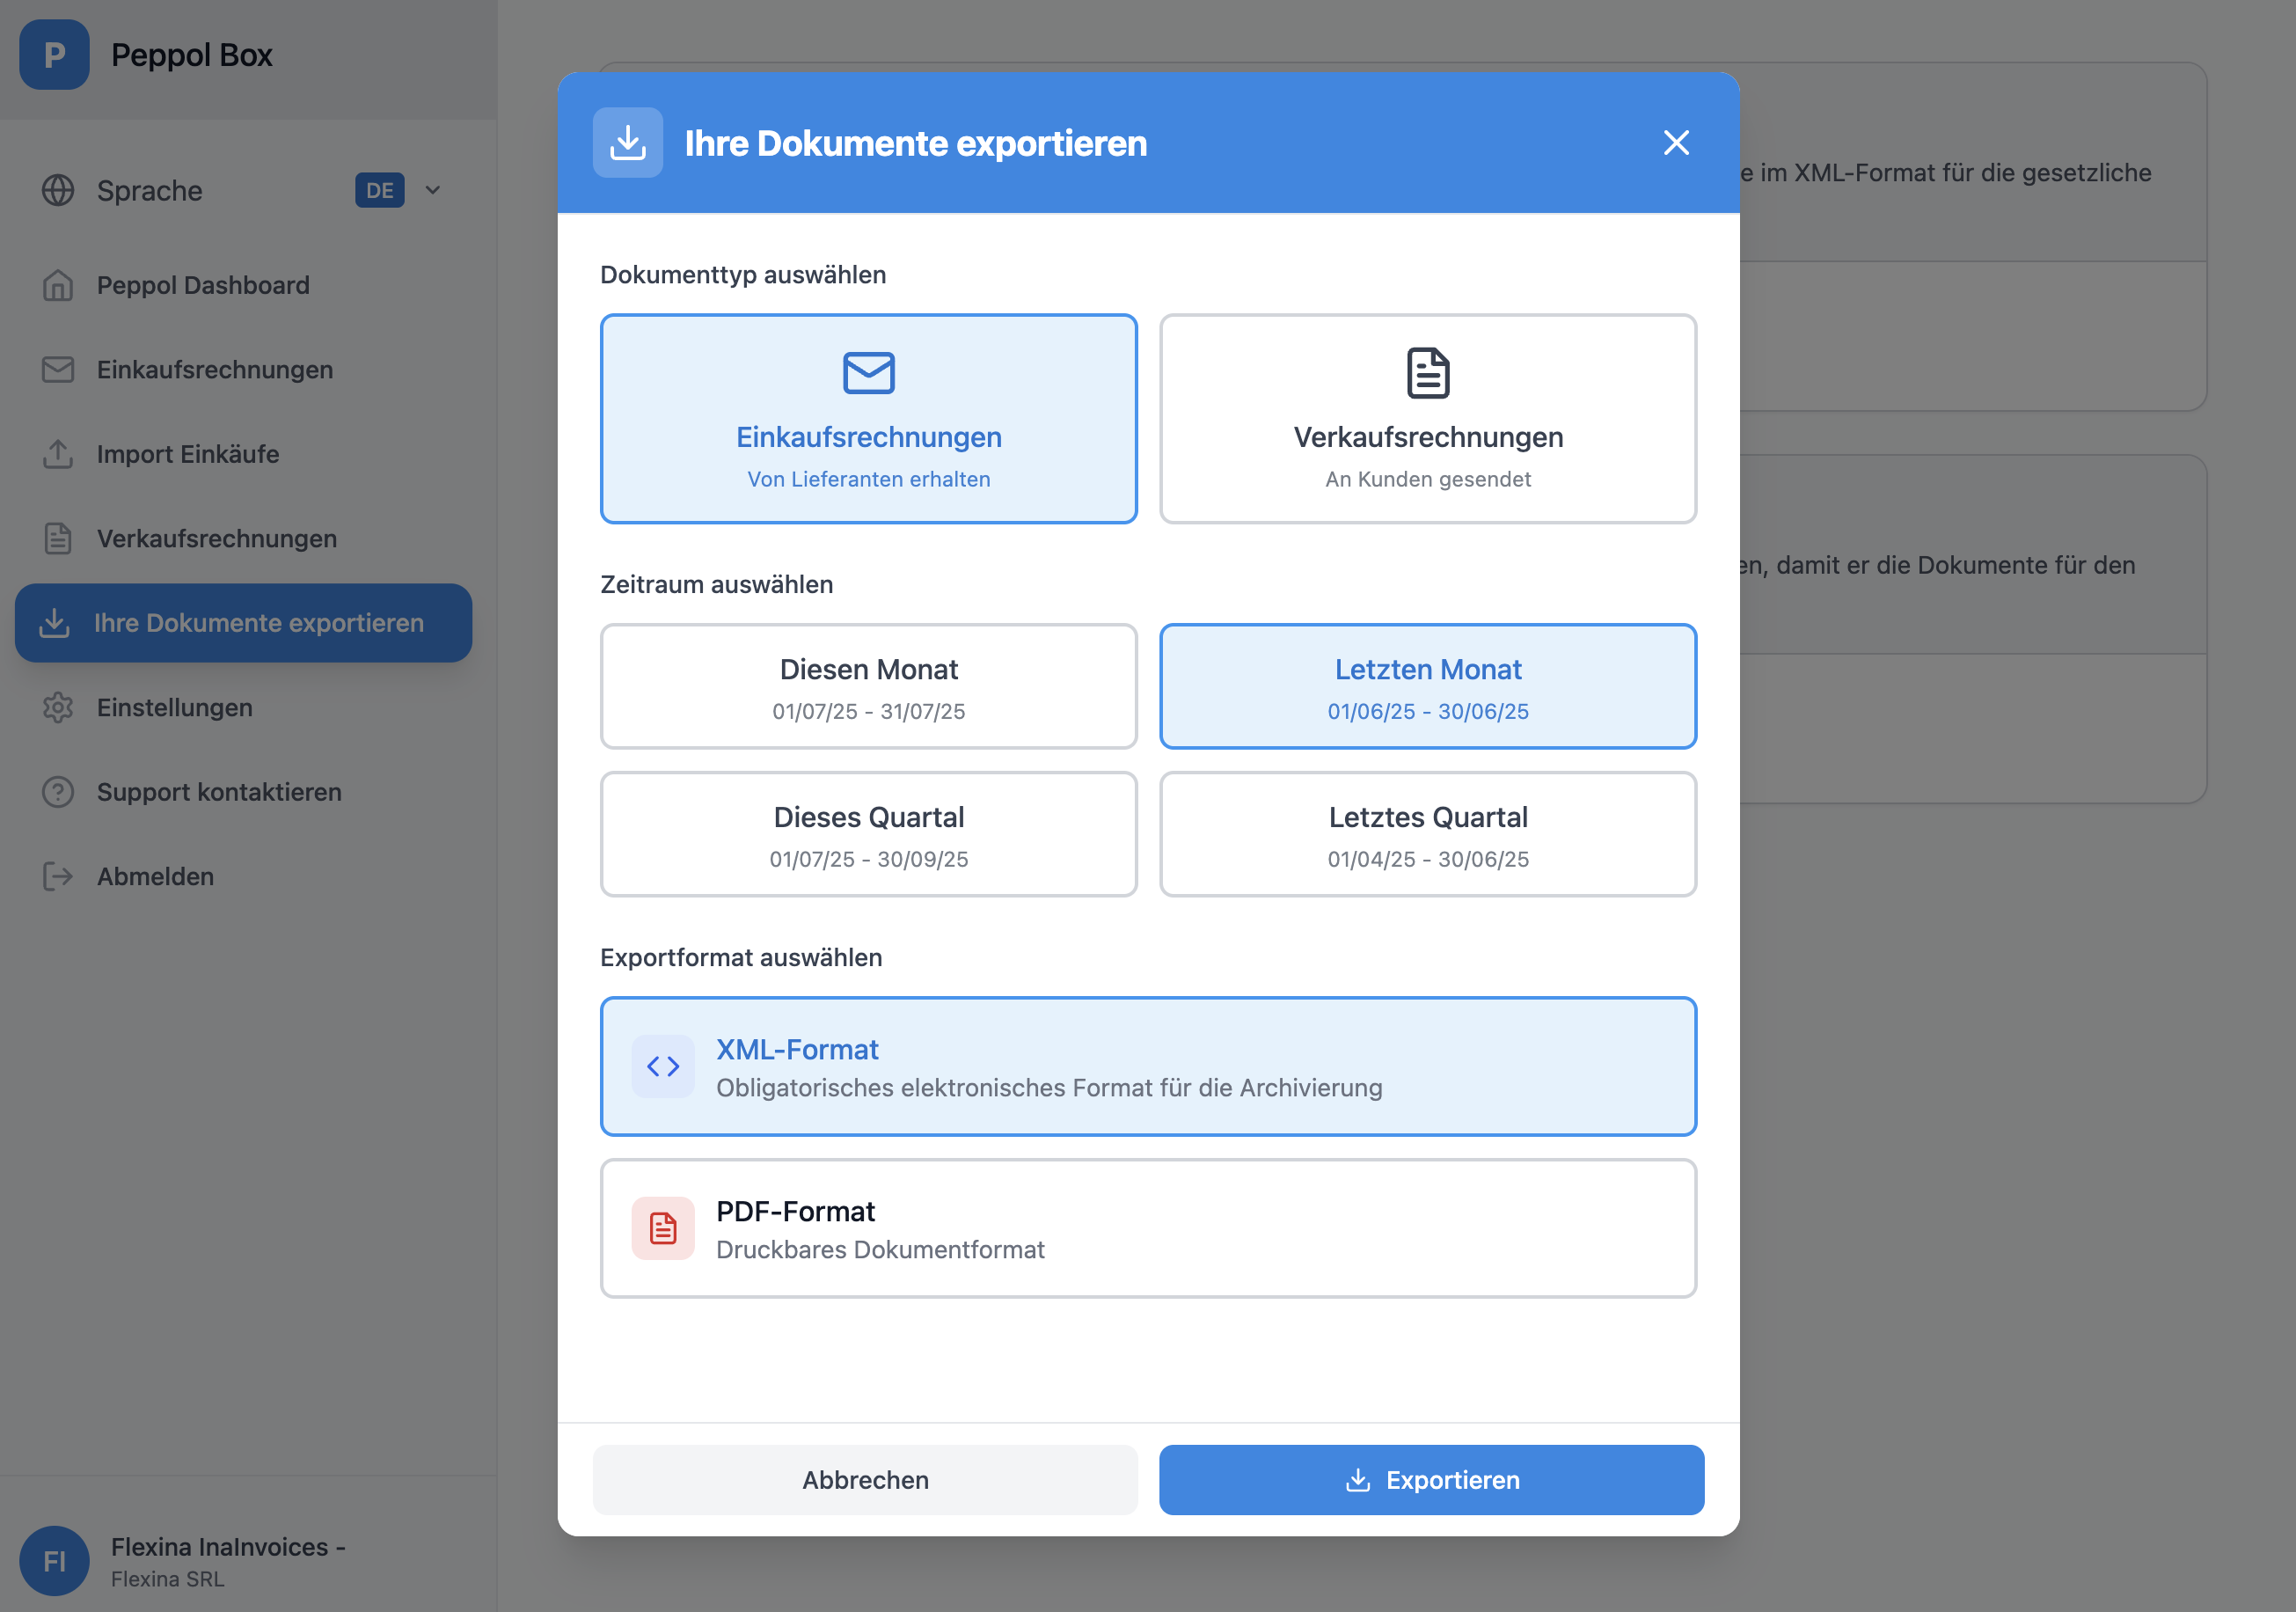Viewport: 2296px width, 1612px height.
Task: Click the download icon in sidebar export item
Action: coord(54,623)
